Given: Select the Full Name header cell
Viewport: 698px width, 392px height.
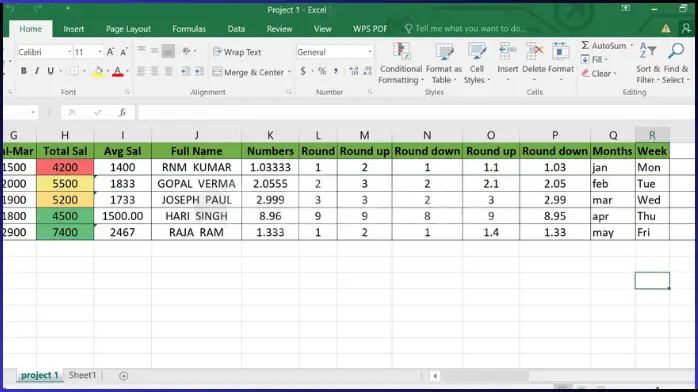Looking at the screenshot, I should (x=196, y=151).
